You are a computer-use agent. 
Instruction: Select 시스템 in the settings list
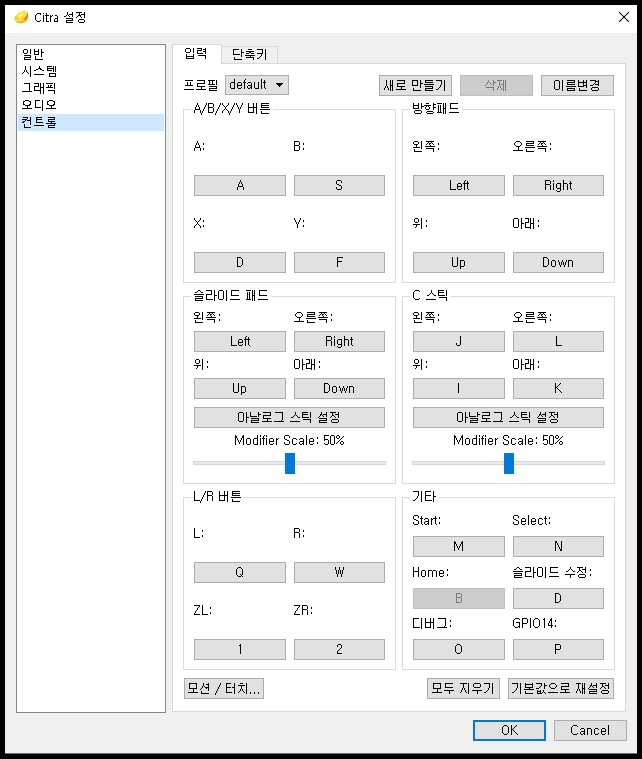(x=91, y=71)
